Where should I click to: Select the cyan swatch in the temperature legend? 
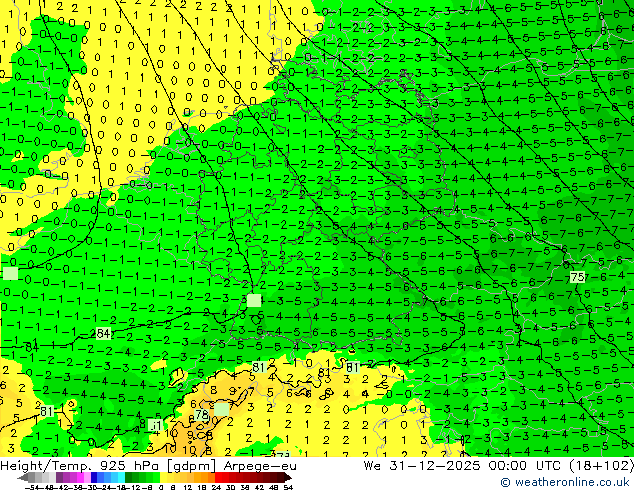[x=121, y=477]
